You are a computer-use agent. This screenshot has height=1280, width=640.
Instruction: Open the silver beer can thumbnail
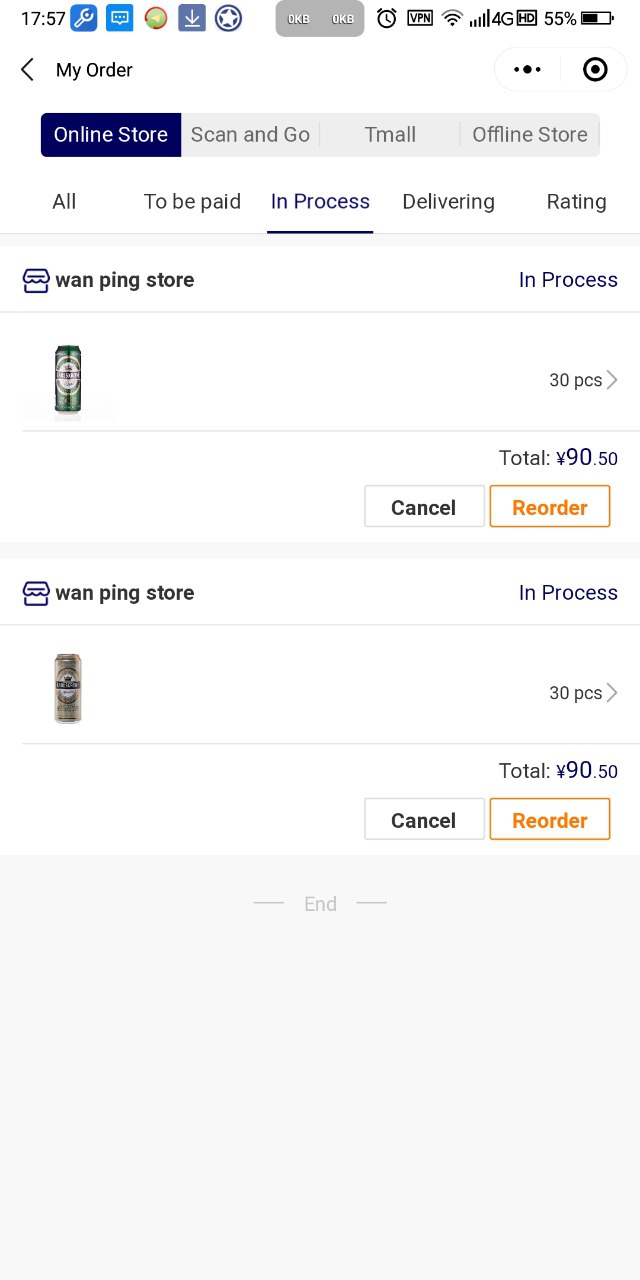coord(68,689)
